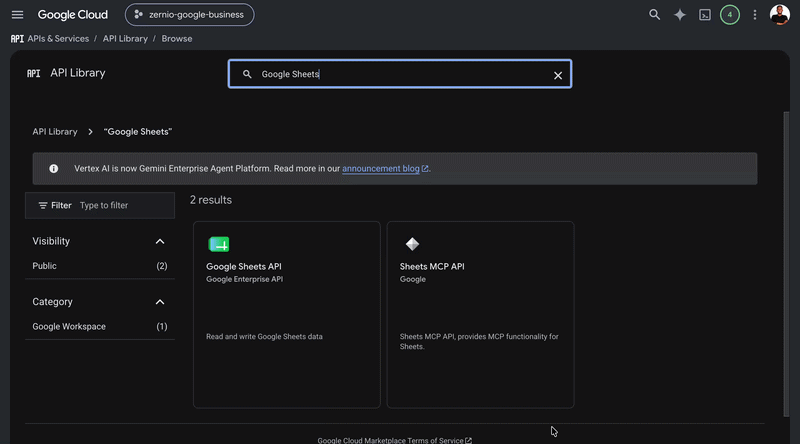Click the Google Cloud logo
The width and height of the screenshot is (800, 444).
(x=72, y=15)
